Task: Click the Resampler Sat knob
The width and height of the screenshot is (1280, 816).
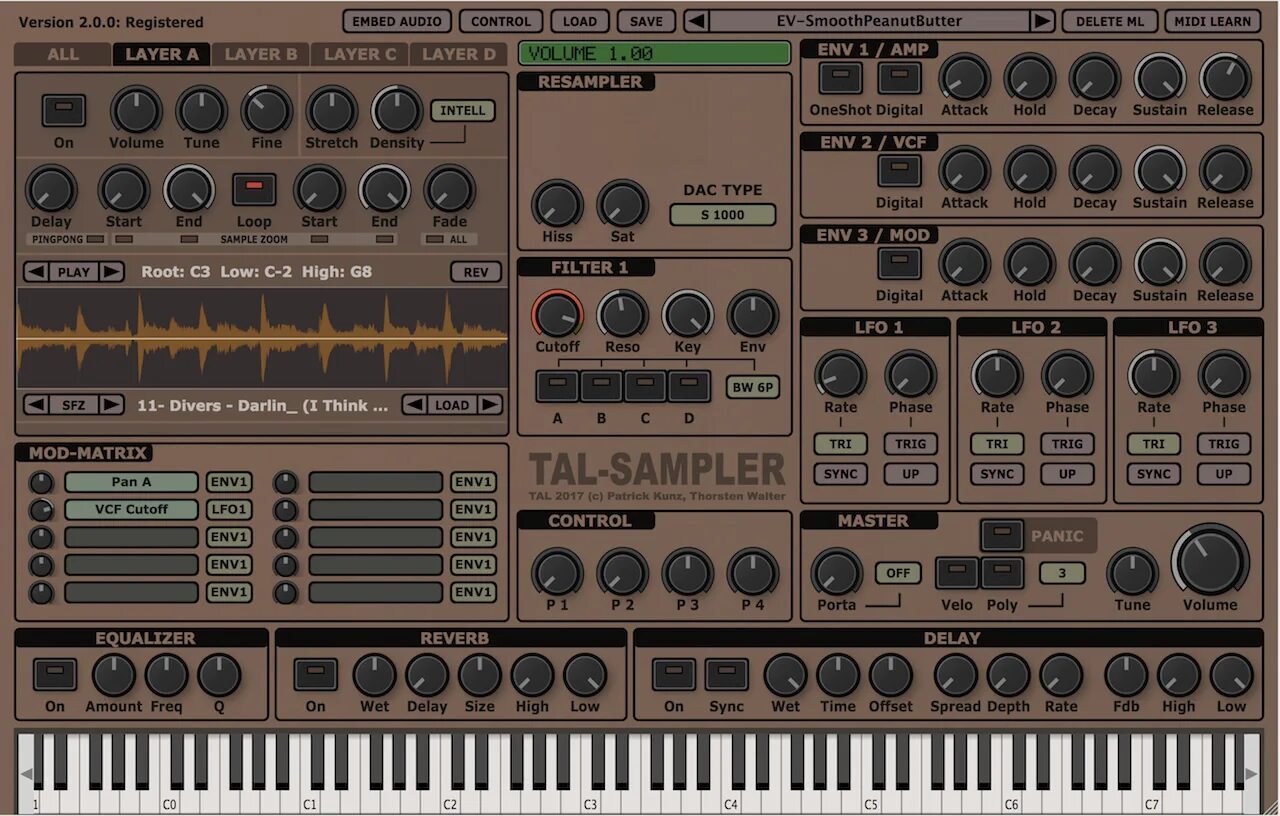Action: point(622,204)
